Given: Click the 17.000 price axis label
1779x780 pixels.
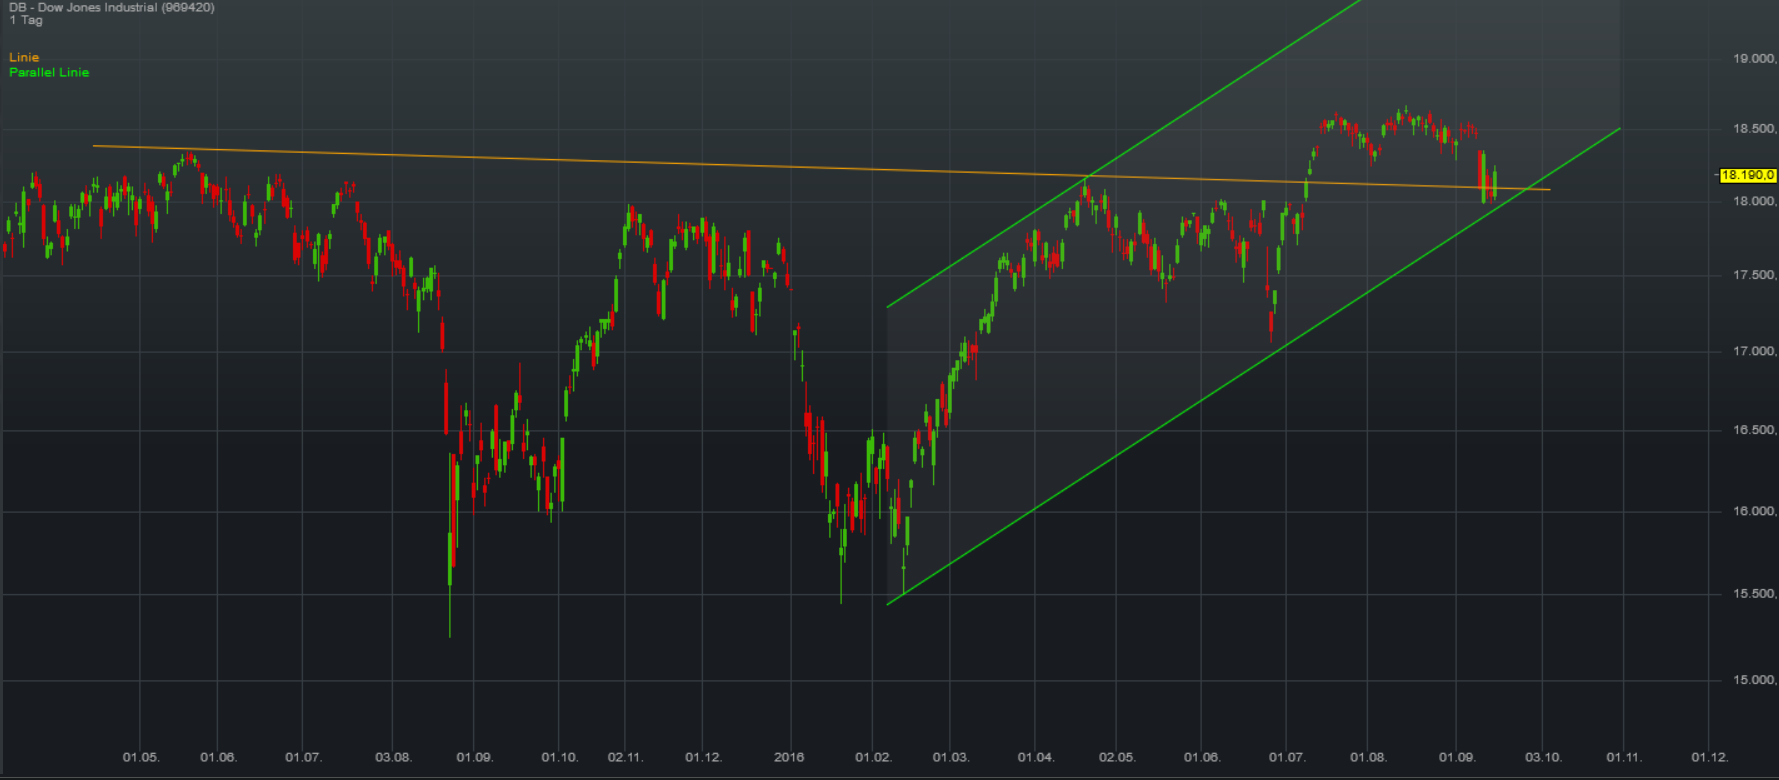Looking at the screenshot, I should (1755, 351).
